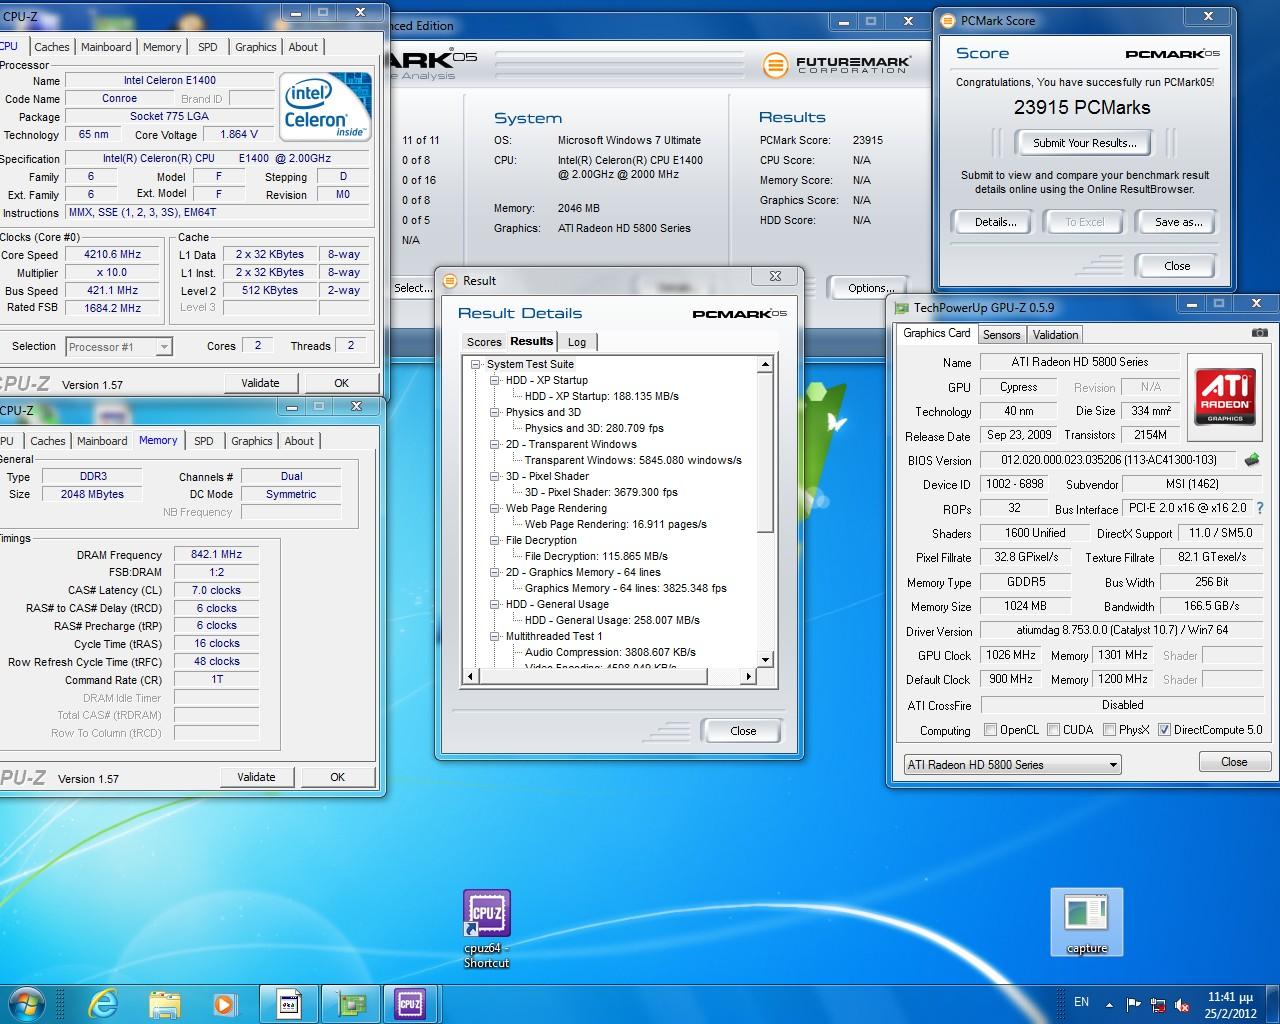Select the capture desktop icon

coord(1087,922)
